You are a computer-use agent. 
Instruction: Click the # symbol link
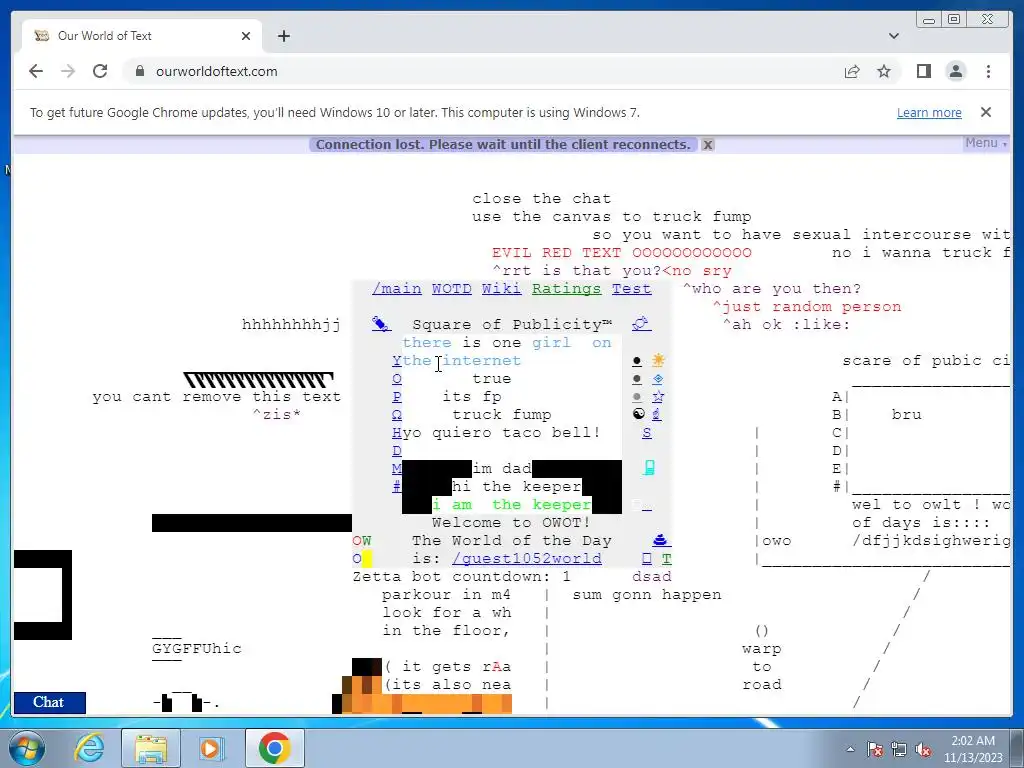pos(396,487)
